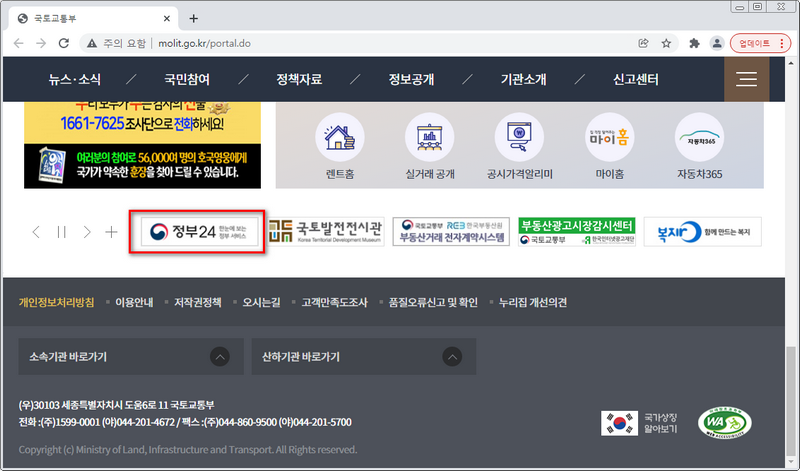
Task: Open the 복지로 banner
Action: coord(703,232)
